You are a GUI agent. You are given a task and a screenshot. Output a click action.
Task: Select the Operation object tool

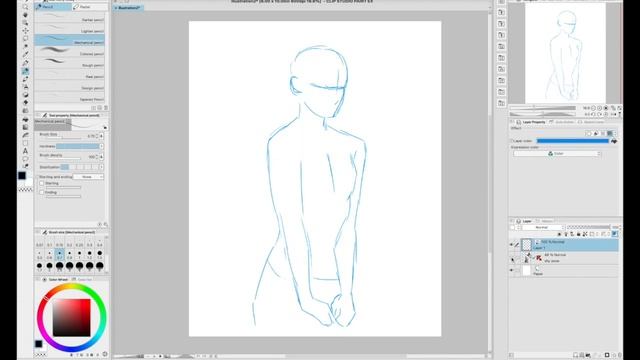(25, 23)
